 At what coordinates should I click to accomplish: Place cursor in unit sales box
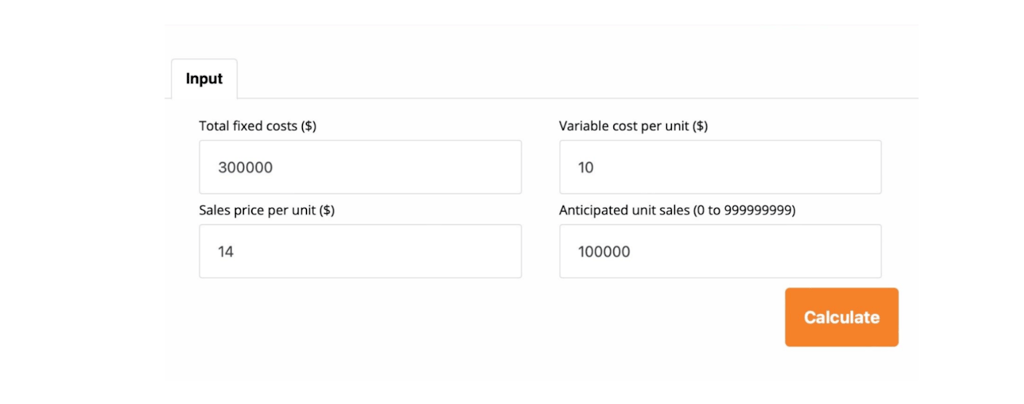coord(720,251)
